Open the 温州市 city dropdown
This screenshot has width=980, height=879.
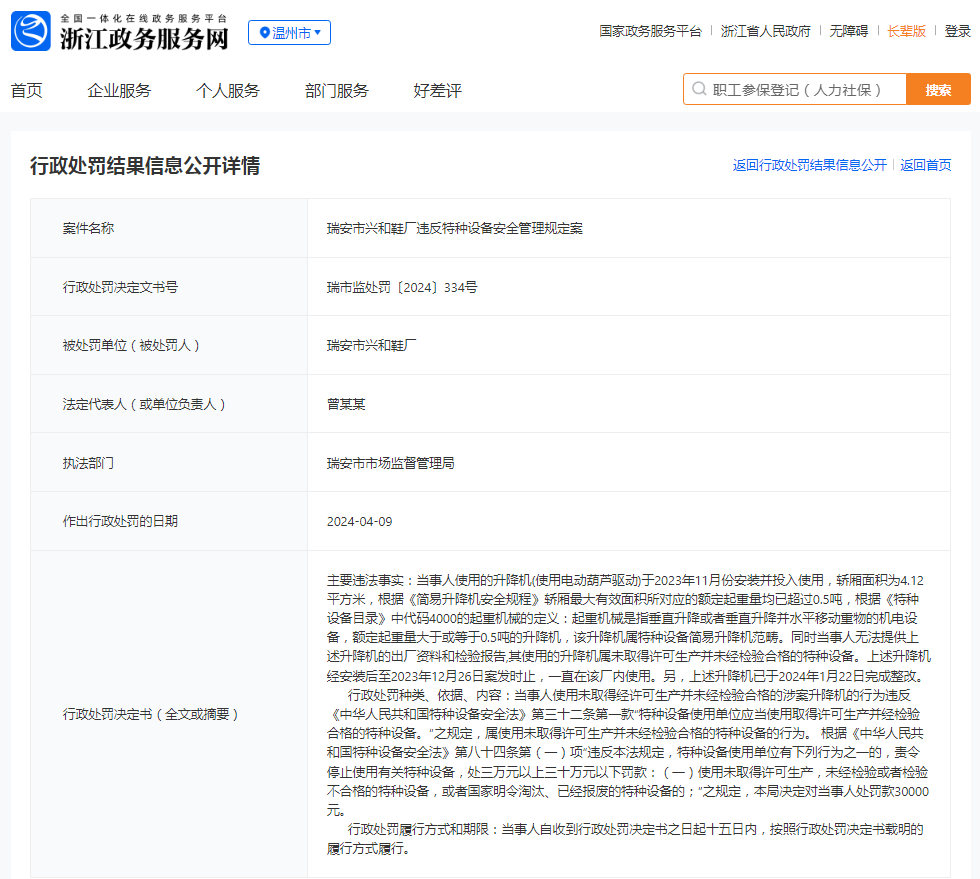[289, 33]
